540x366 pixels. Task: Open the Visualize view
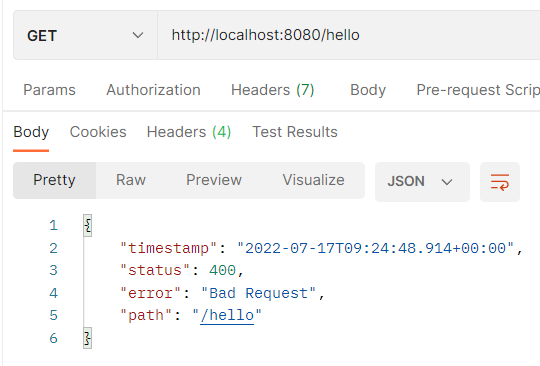(x=313, y=180)
